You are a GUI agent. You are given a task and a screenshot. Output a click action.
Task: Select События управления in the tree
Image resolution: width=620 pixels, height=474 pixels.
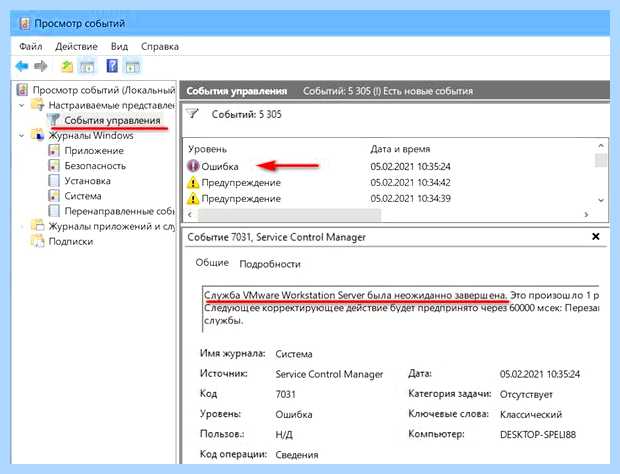[112, 120]
